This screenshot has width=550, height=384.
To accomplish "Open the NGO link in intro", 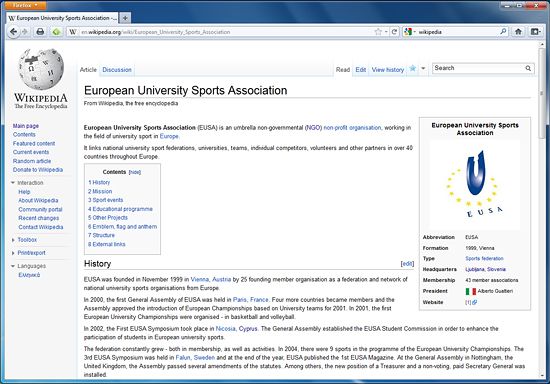I will click(314, 128).
